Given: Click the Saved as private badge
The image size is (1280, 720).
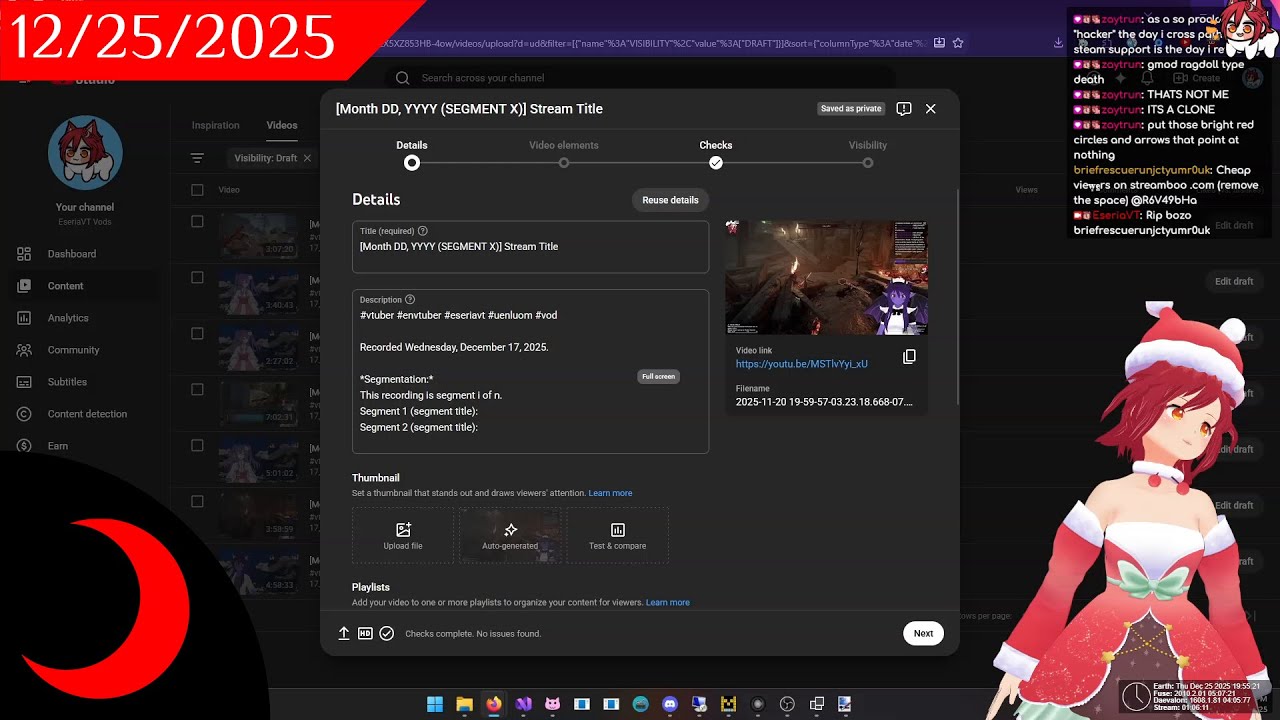Looking at the screenshot, I should pyautogui.click(x=851, y=109).
